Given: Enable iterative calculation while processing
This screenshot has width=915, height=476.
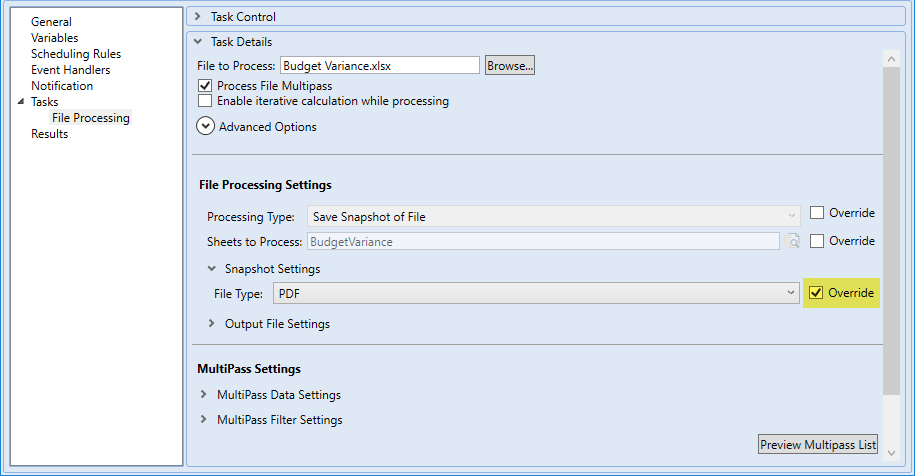Looking at the screenshot, I should point(205,101).
